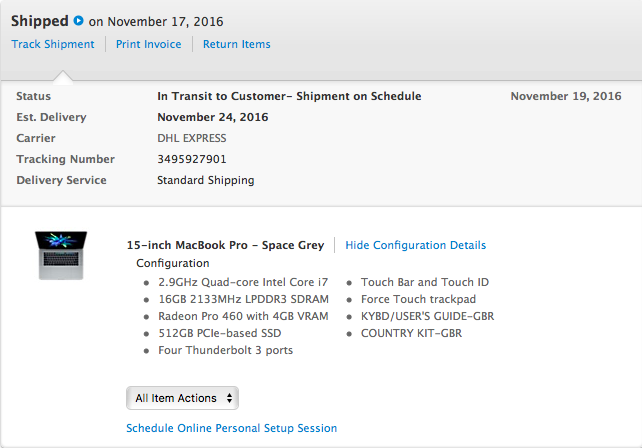Click the Shipped status heading
The image size is (642, 448).
point(40,21)
